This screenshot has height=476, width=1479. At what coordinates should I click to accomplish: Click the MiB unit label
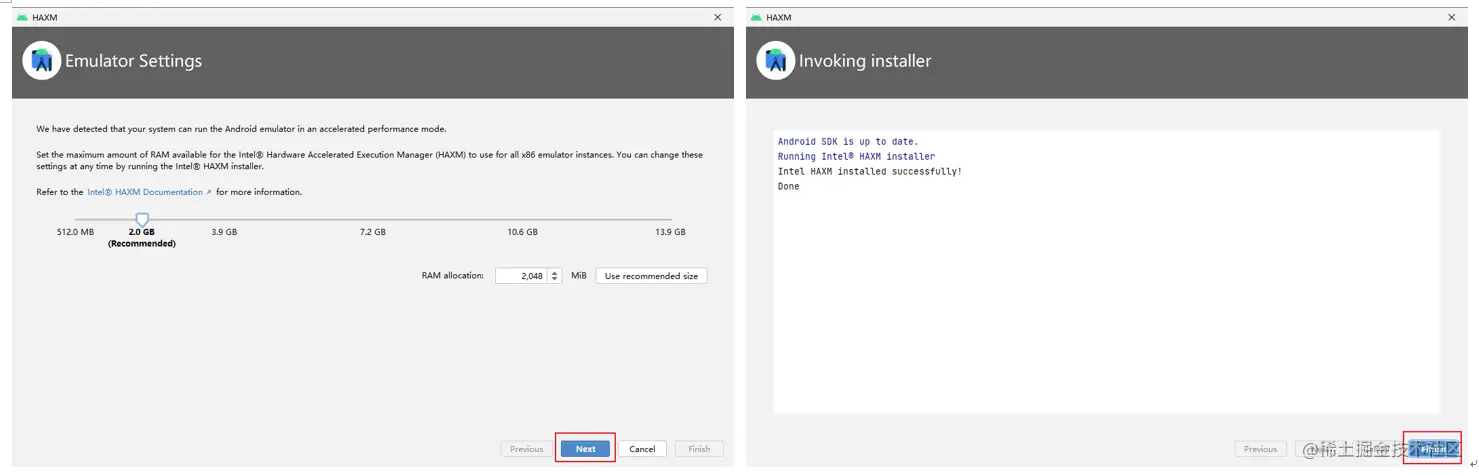click(579, 276)
